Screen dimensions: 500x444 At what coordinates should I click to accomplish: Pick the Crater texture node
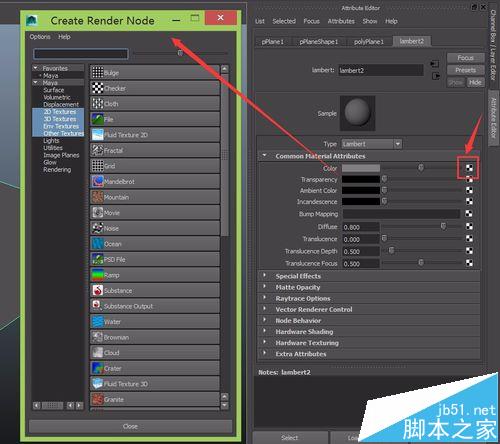coord(155,368)
